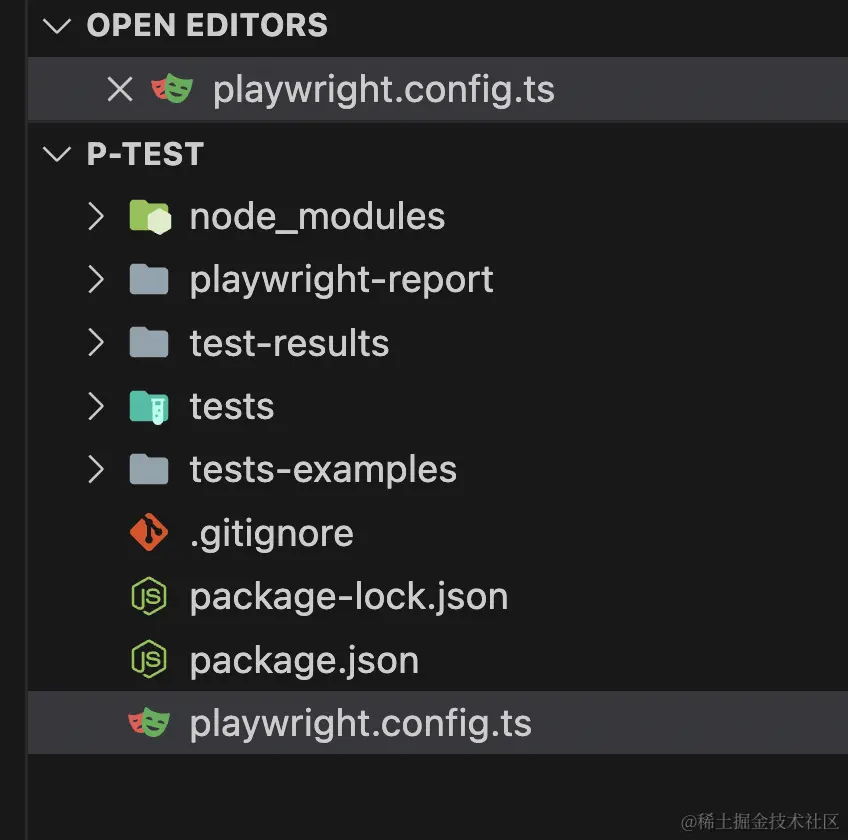Image resolution: width=848 pixels, height=840 pixels.
Task: Close the playwright.config.ts open editor
Action: point(120,90)
